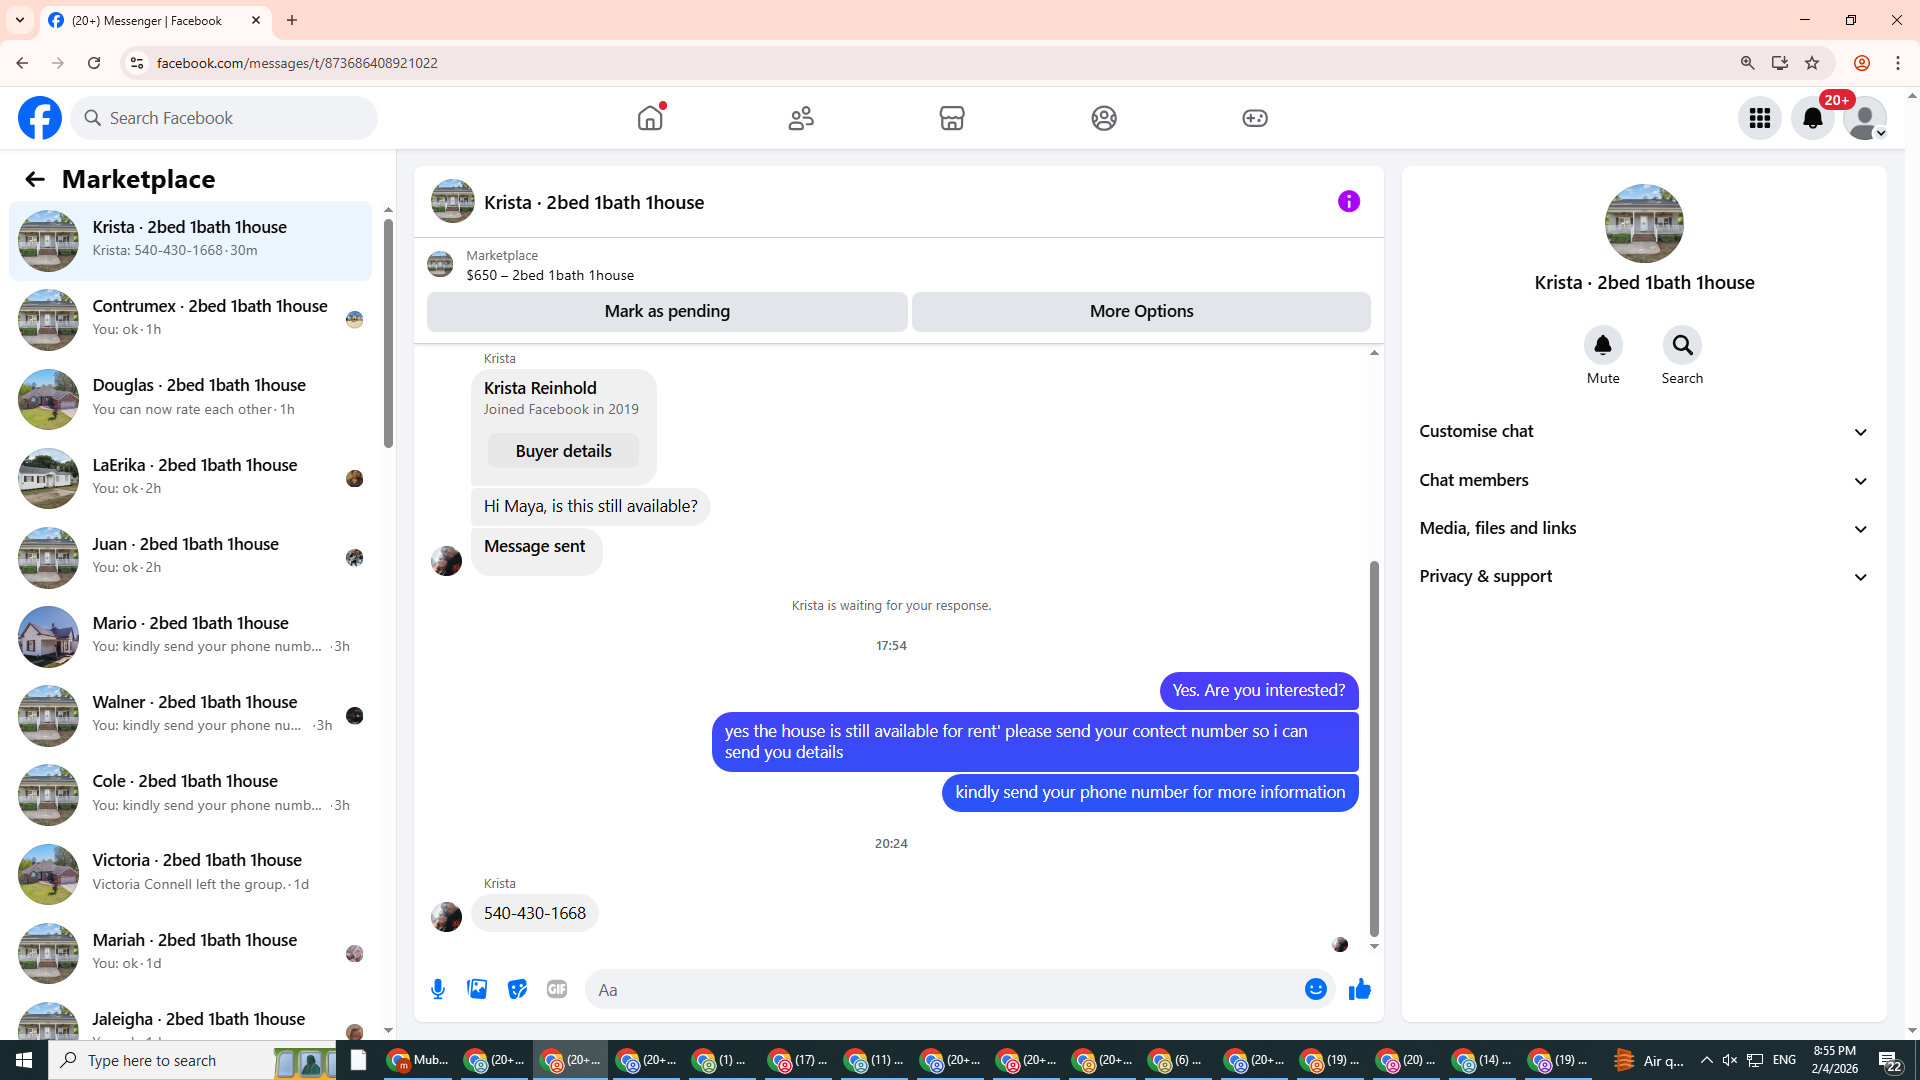
Task: Open the emoji picker in message box
Action: [1315, 989]
